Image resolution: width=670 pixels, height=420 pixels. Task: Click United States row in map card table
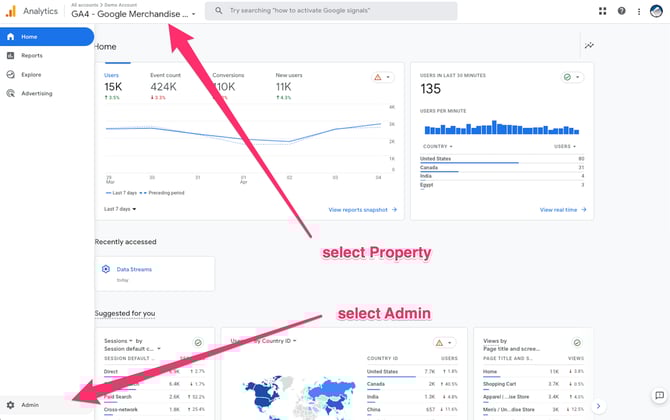tap(412, 372)
